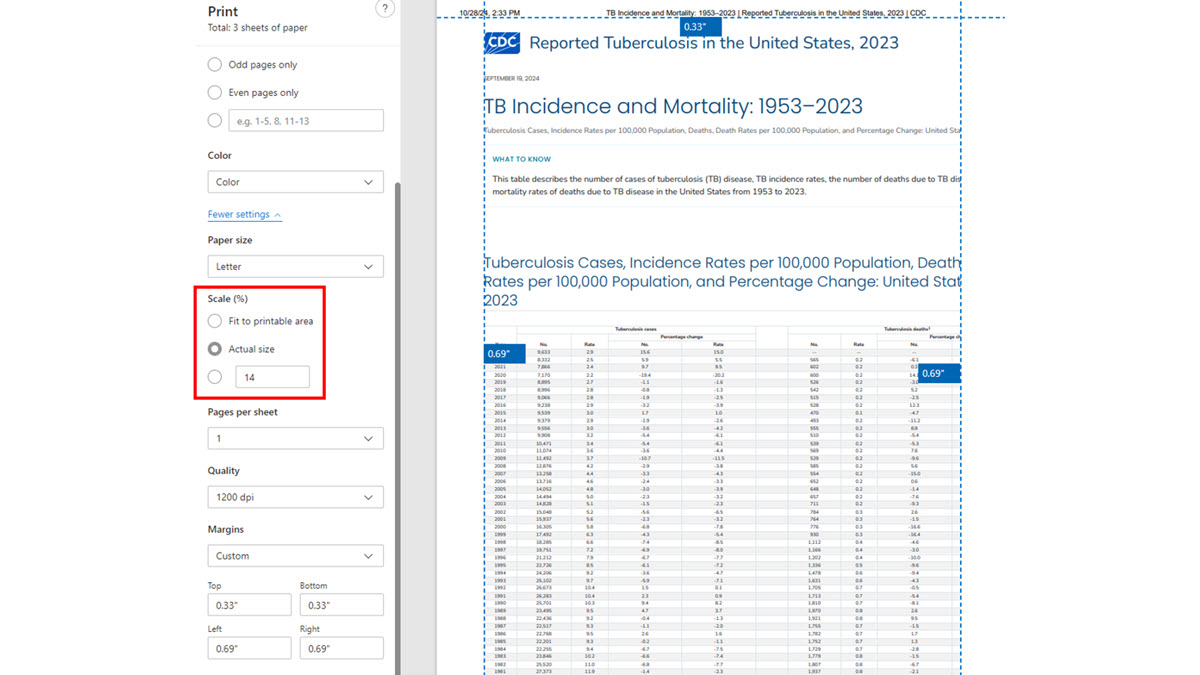Open the Margins Custom dropdown
The height and width of the screenshot is (675, 1200).
[295, 556]
